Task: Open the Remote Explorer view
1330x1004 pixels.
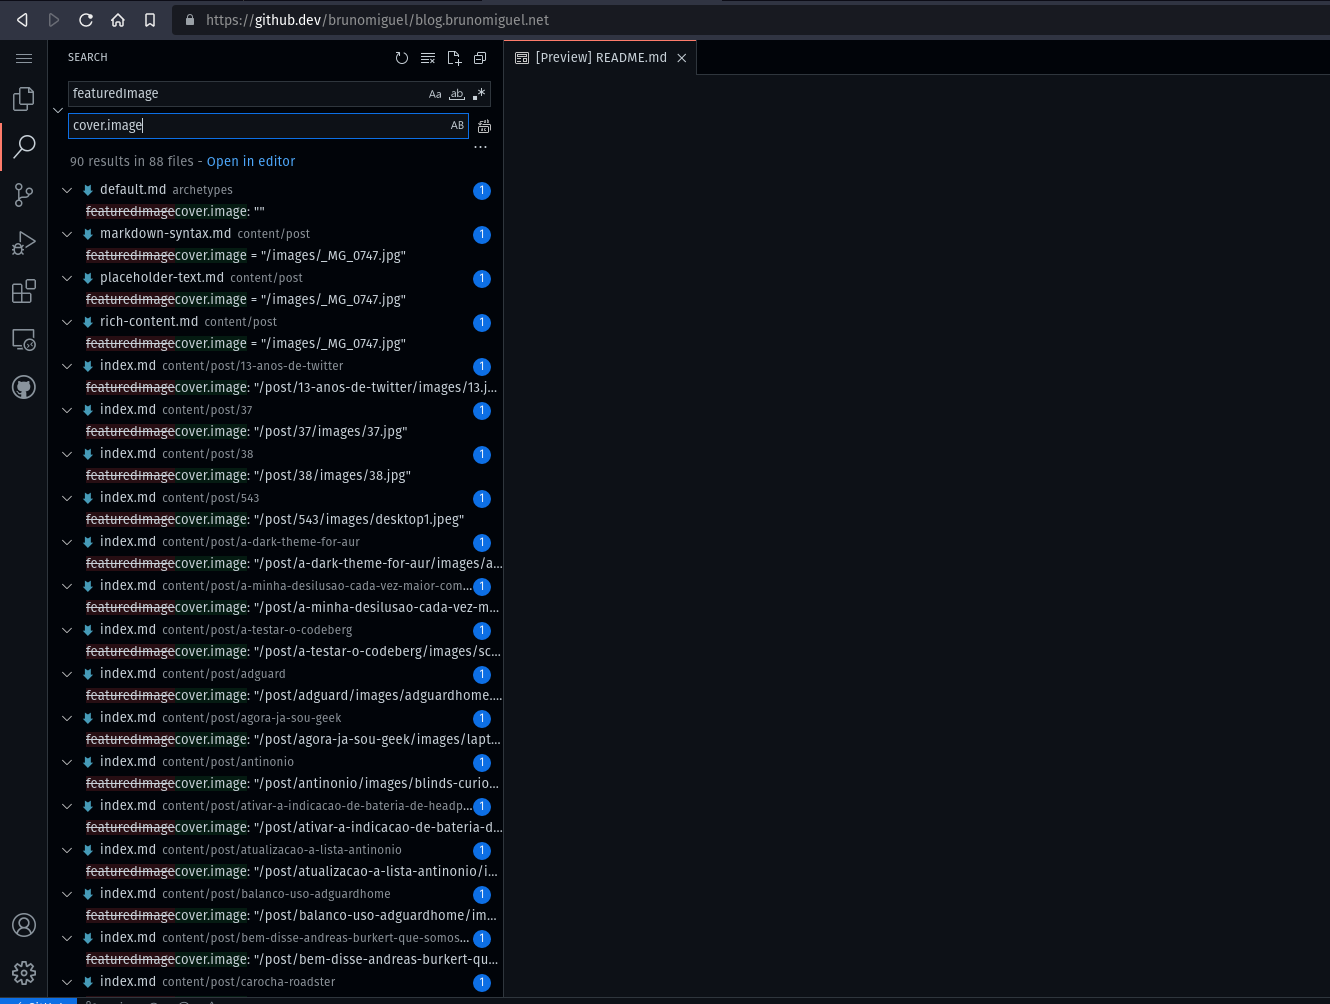Action: pos(24,339)
